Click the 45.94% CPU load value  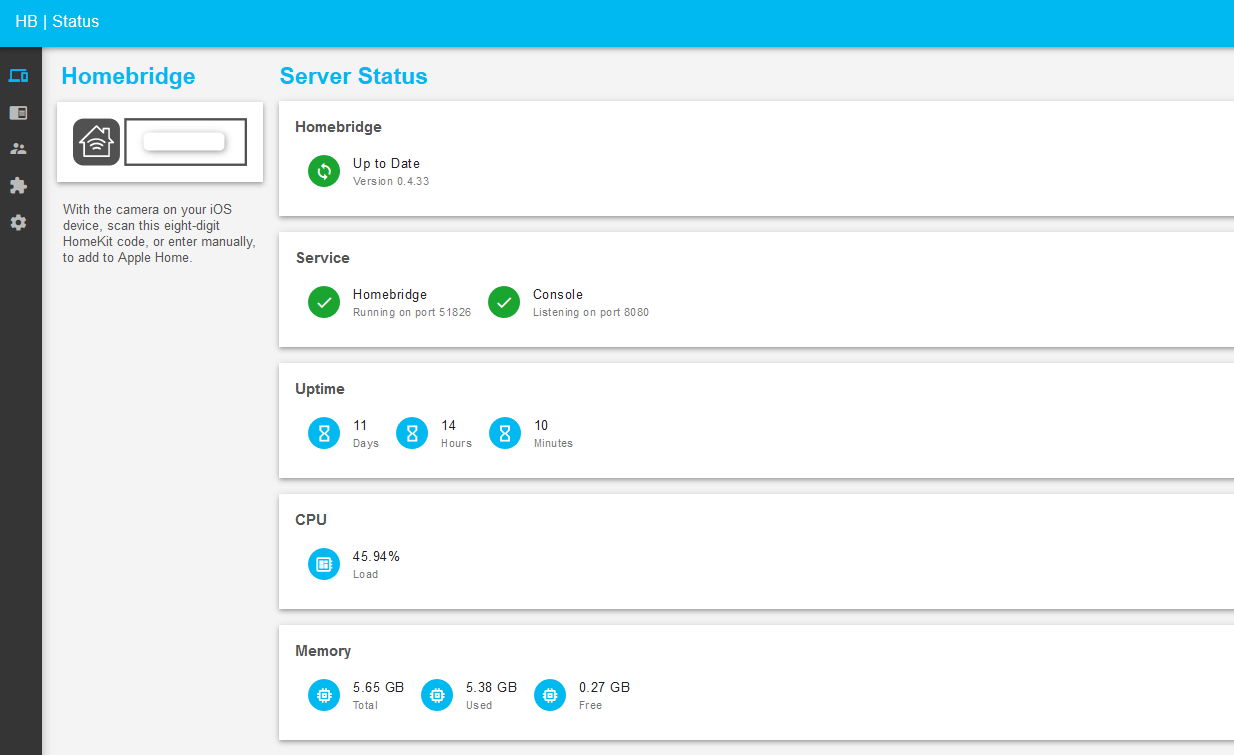[376, 556]
